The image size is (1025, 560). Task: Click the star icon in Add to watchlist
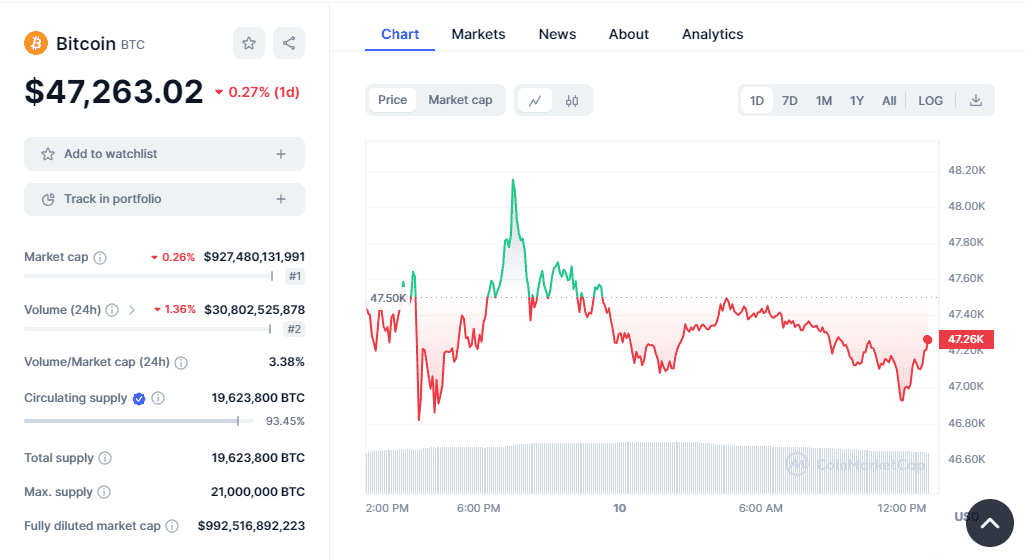click(x=48, y=154)
